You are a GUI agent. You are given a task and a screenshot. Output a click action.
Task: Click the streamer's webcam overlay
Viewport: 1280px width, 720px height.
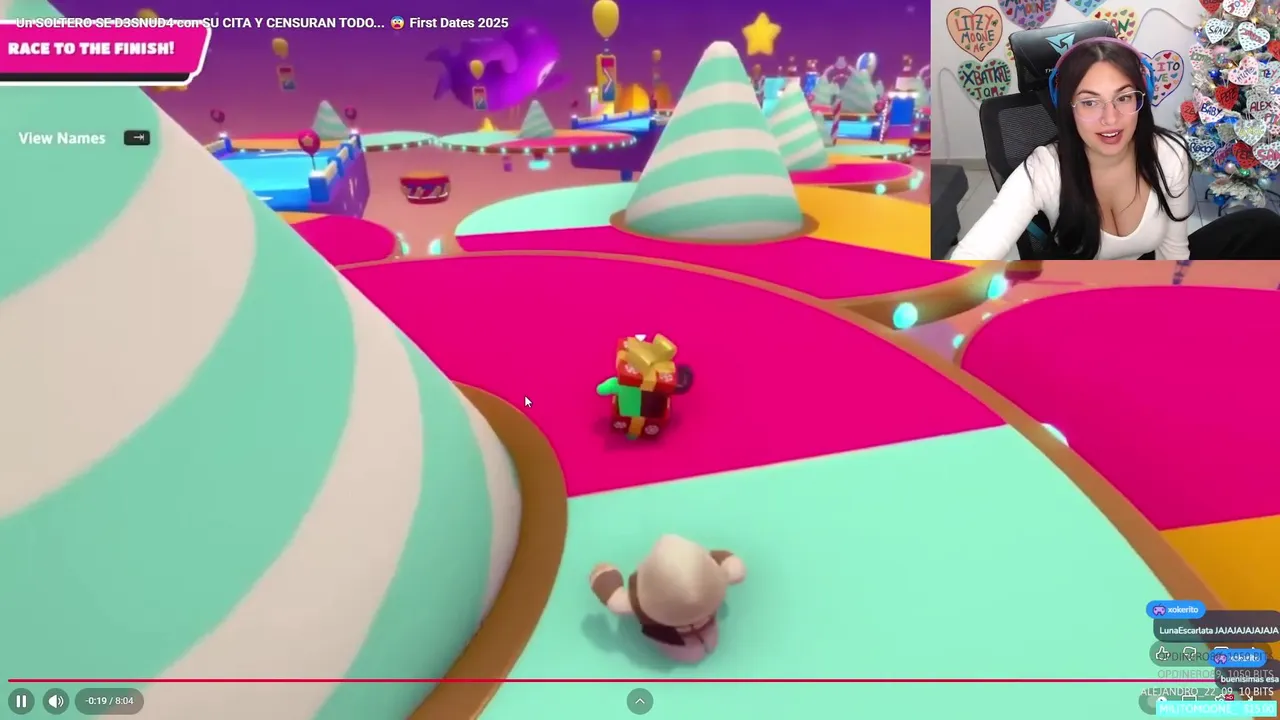tap(1105, 130)
